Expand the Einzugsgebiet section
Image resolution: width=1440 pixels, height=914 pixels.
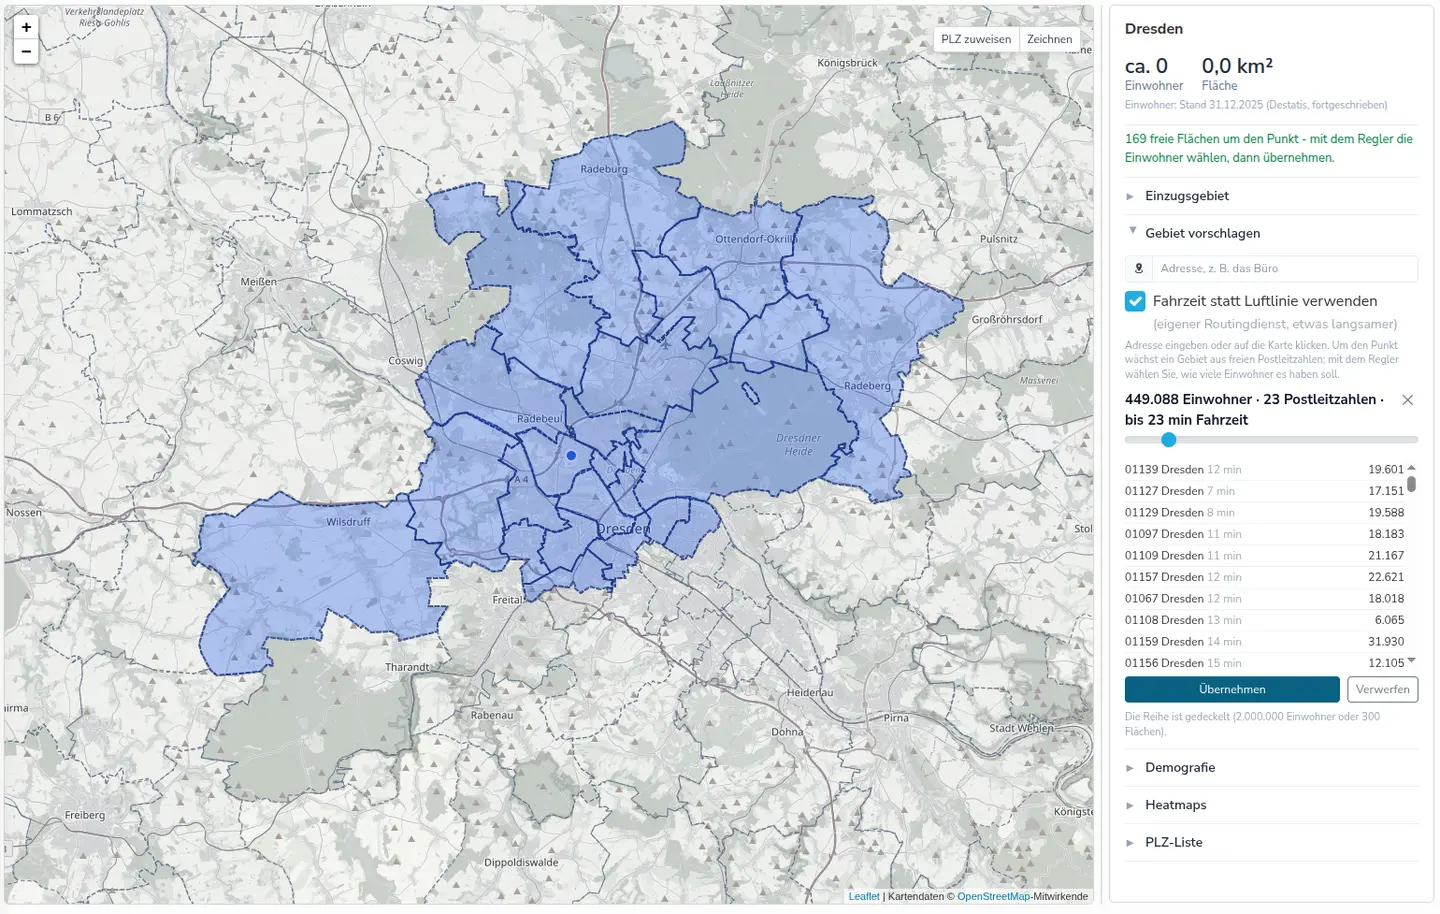[x=1271, y=196]
